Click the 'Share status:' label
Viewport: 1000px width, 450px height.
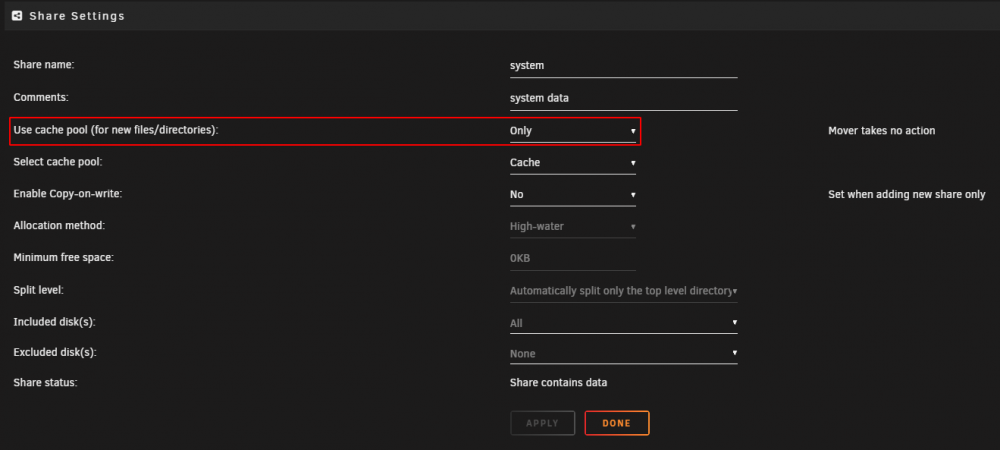tap(45, 382)
